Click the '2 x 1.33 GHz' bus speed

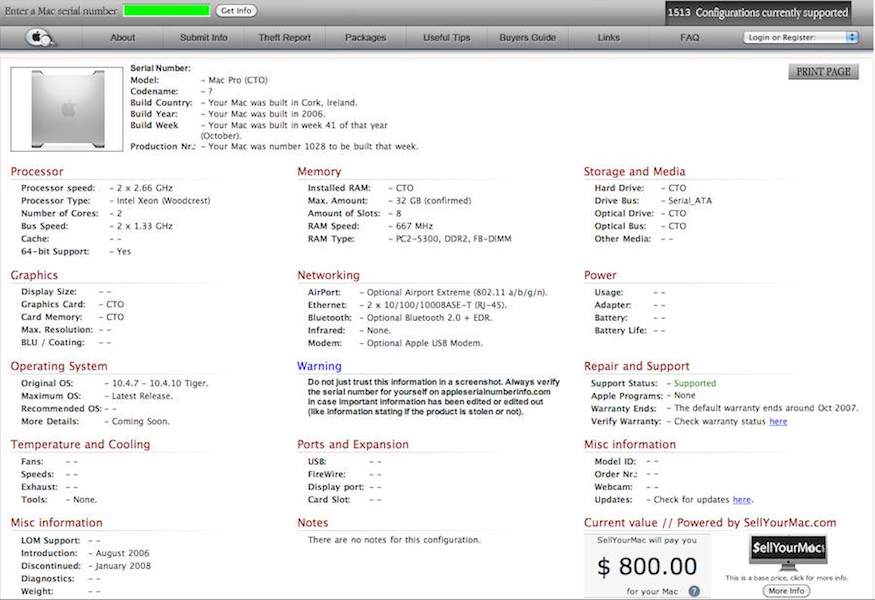[145, 226]
